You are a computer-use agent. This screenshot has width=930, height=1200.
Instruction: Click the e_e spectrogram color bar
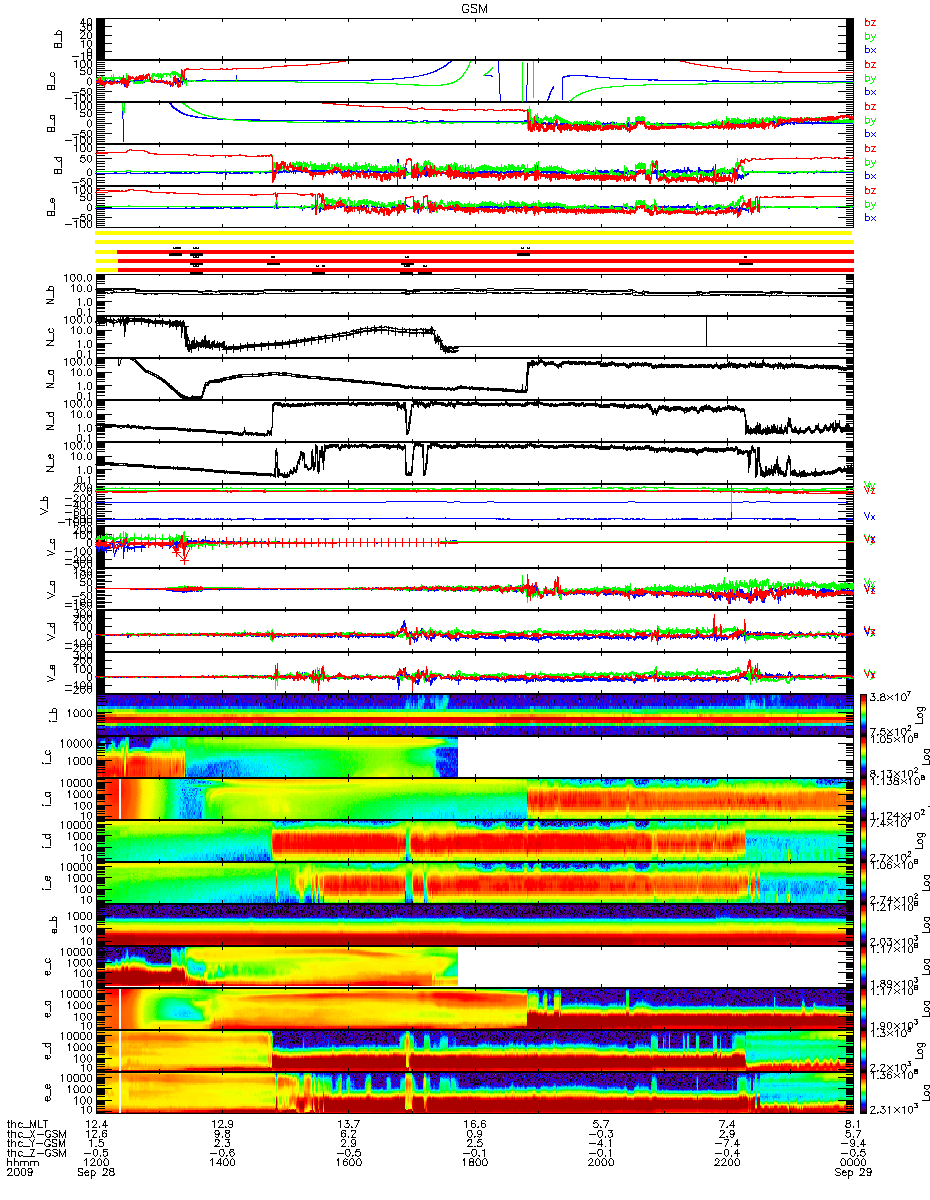[x=865, y=1093]
